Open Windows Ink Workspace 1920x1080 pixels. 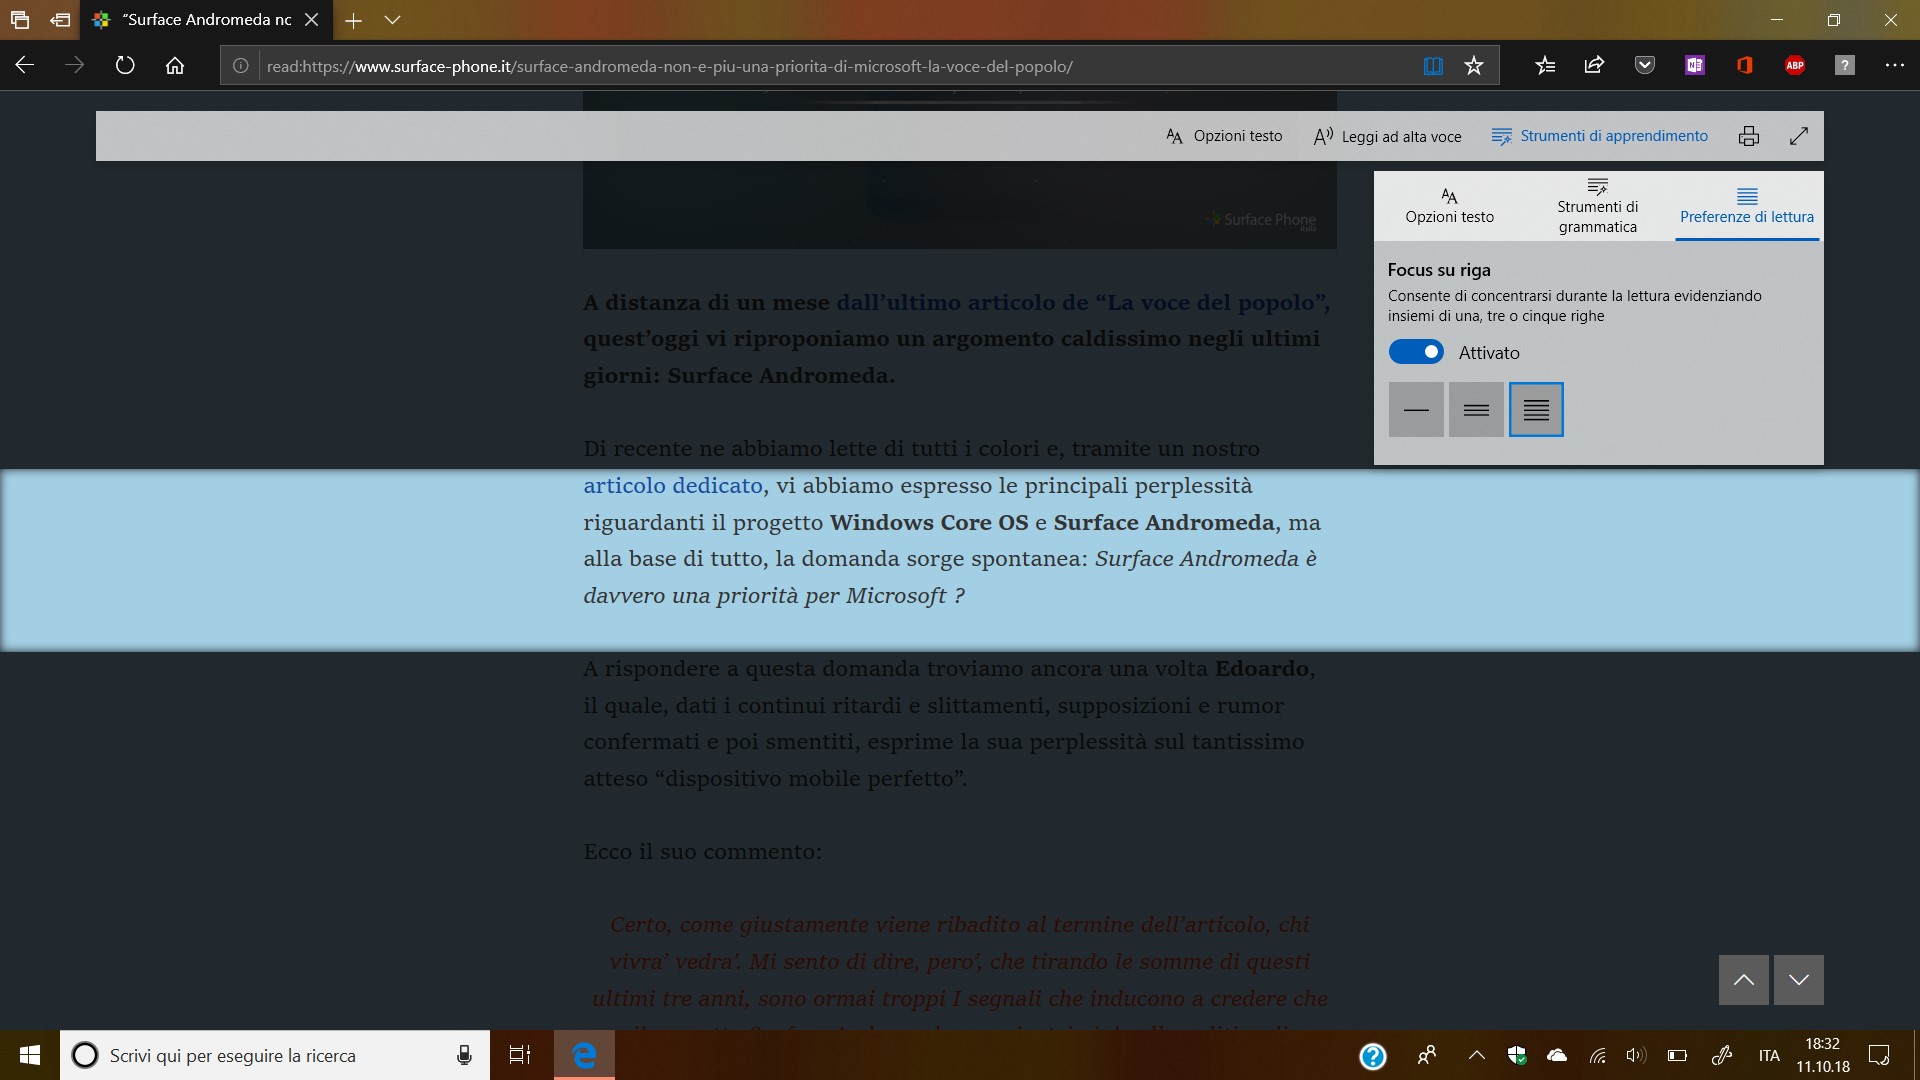[x=1722, y=1055]
